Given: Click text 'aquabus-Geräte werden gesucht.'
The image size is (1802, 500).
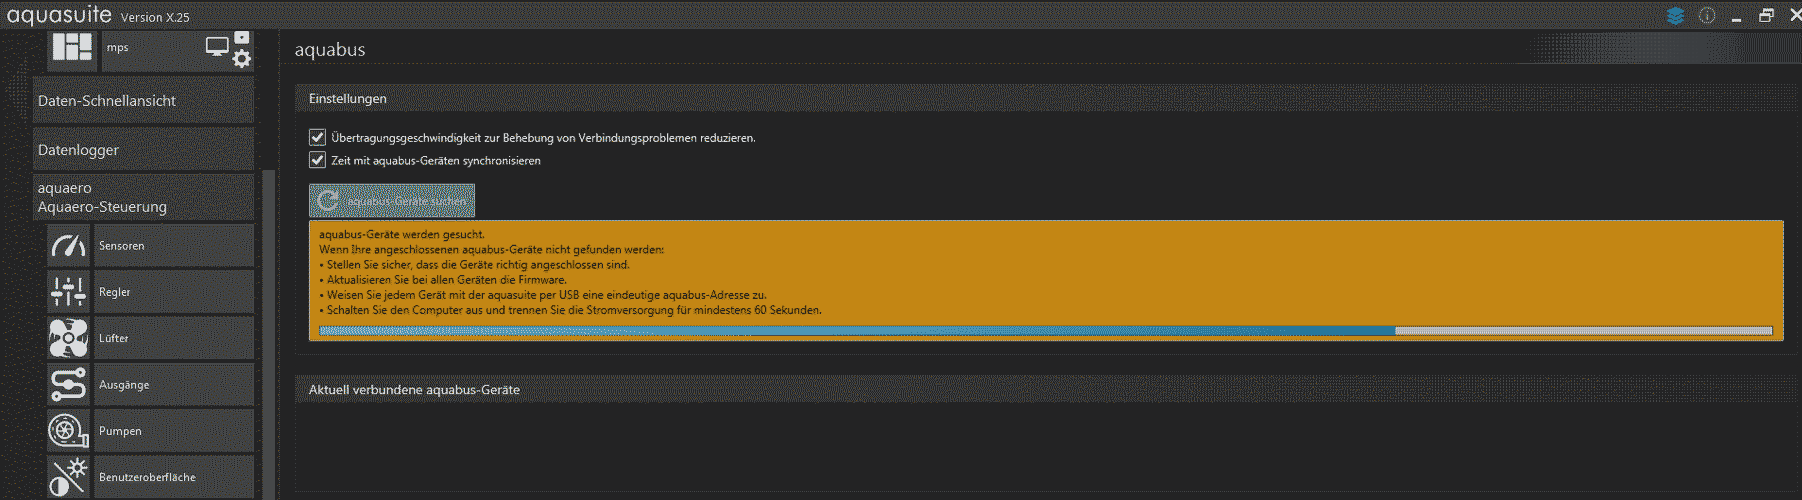Looking at the screenshot, I should (x=402, y=234).
